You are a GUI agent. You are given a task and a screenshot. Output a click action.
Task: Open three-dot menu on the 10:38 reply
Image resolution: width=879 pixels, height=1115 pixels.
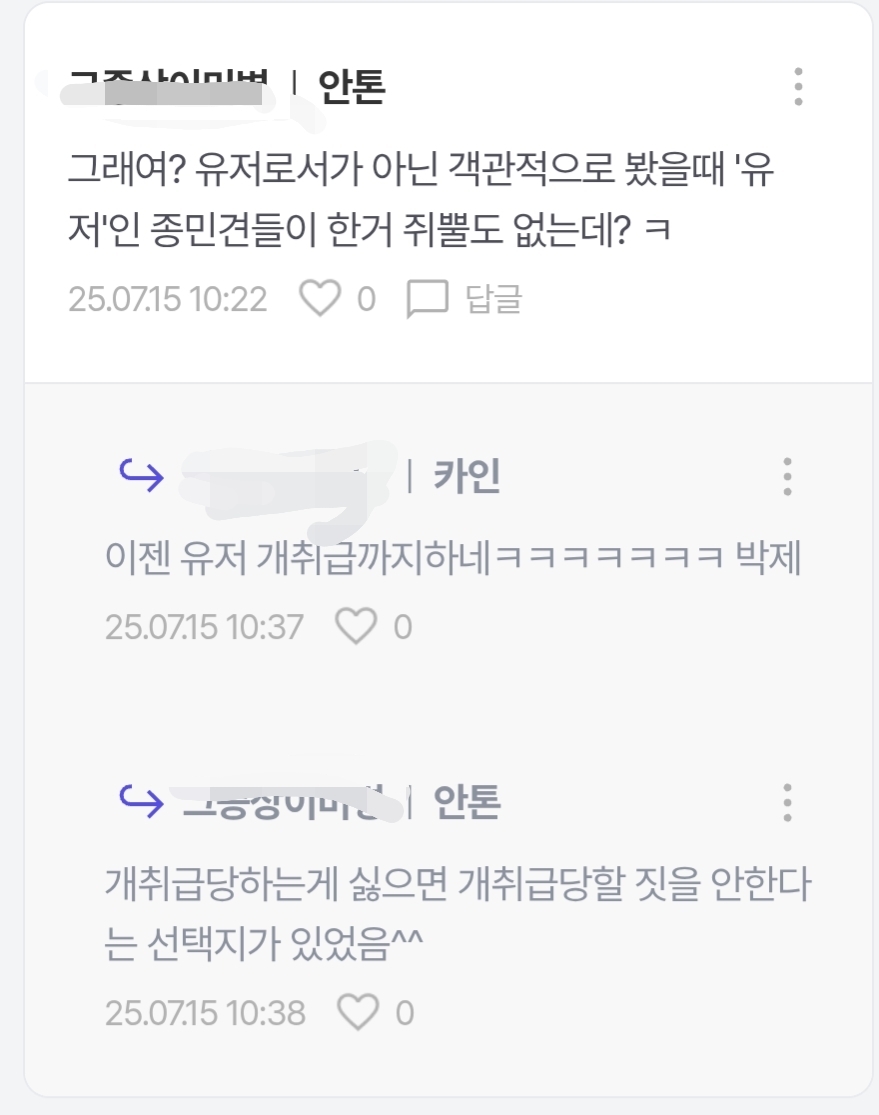point(787,803)
